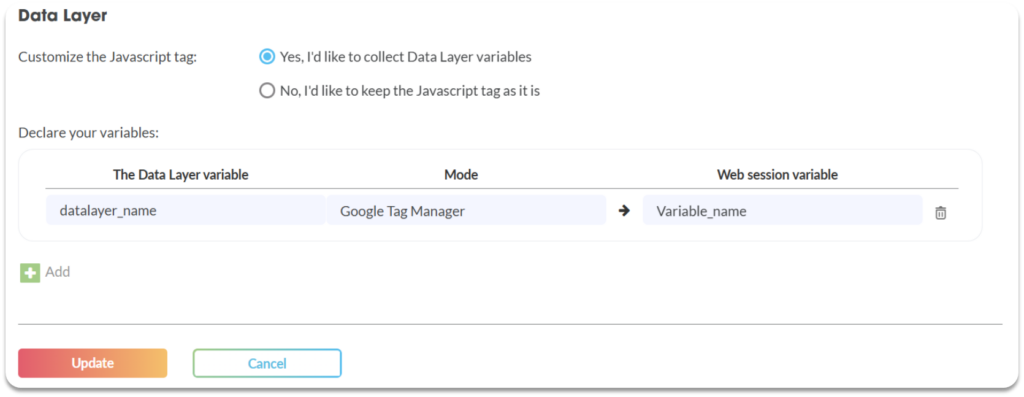Click the Mode column header
The image size is (1024, 397).
tap(461, 174)
